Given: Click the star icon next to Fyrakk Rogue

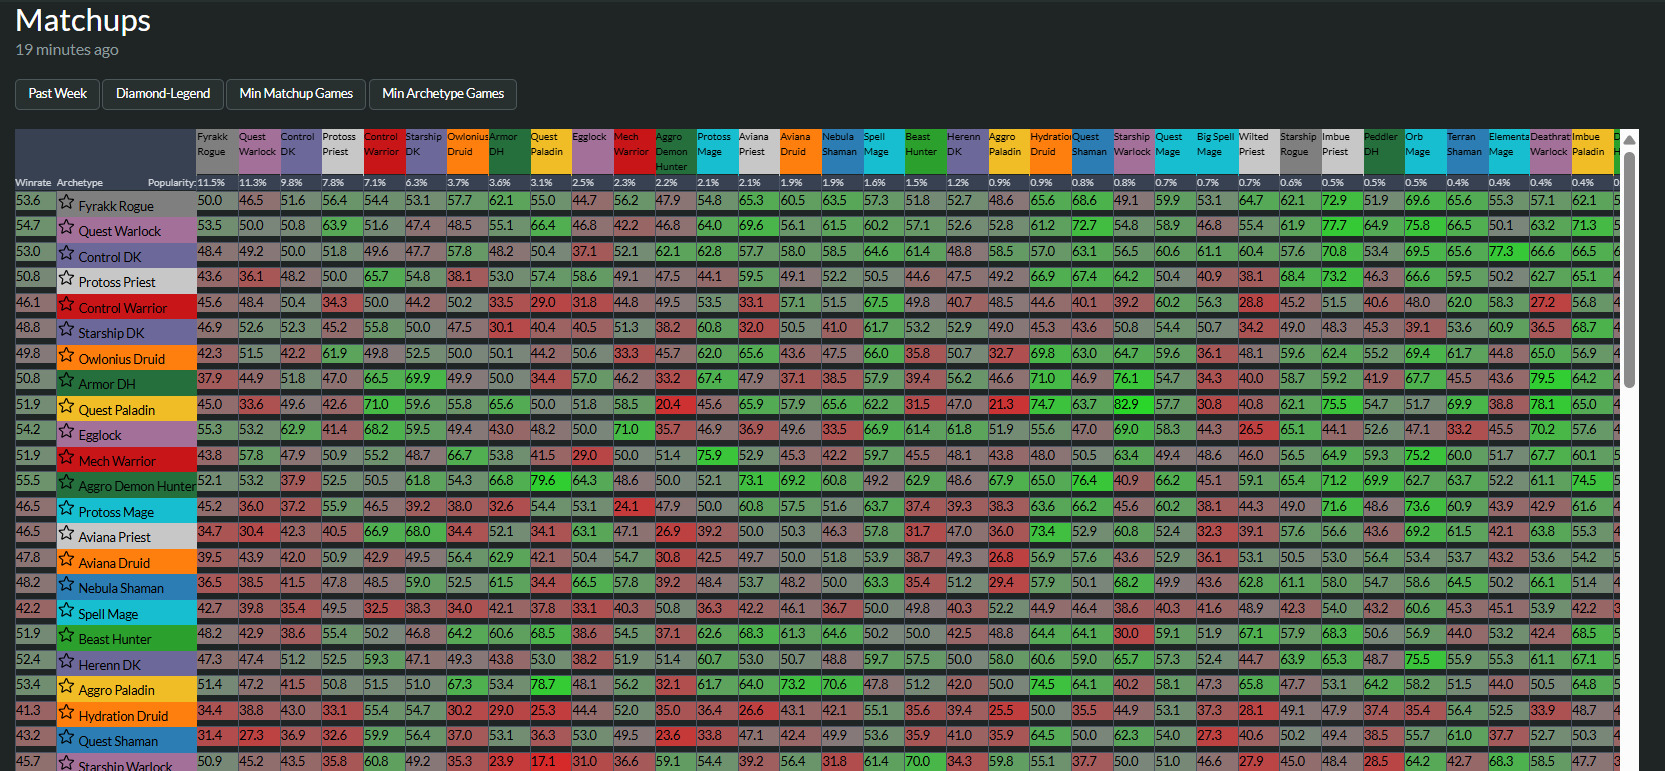Looking at the screenshot, I should pyautogui.click(x=67, y=203).
